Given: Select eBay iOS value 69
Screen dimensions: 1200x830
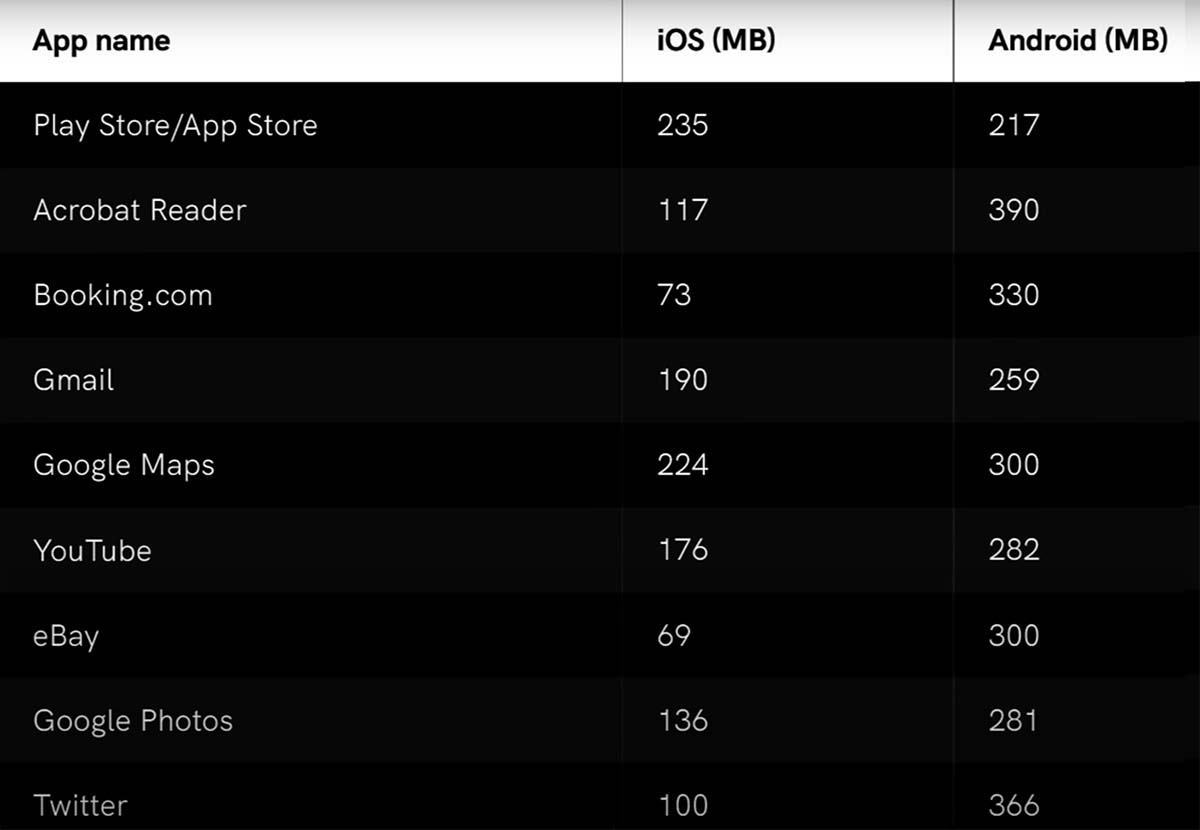Looking at the screenshot, I should [x=674, y=635].
